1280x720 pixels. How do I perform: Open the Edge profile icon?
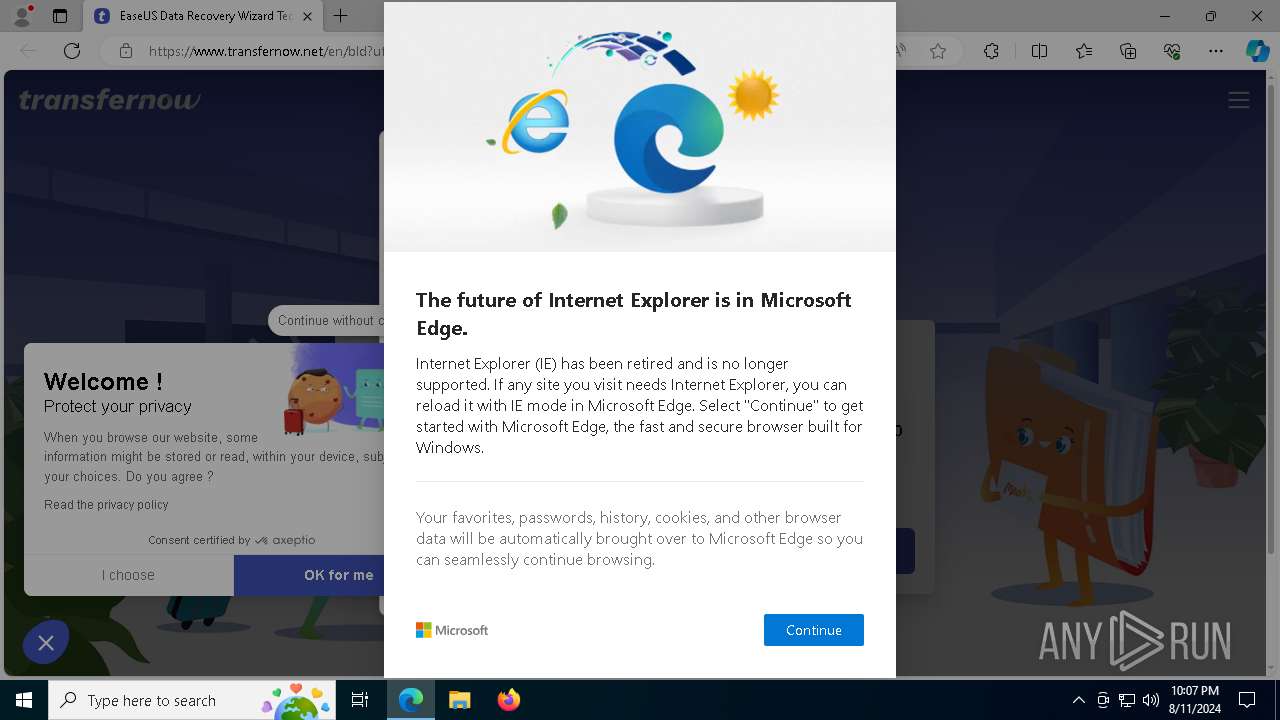pos(22,16)
